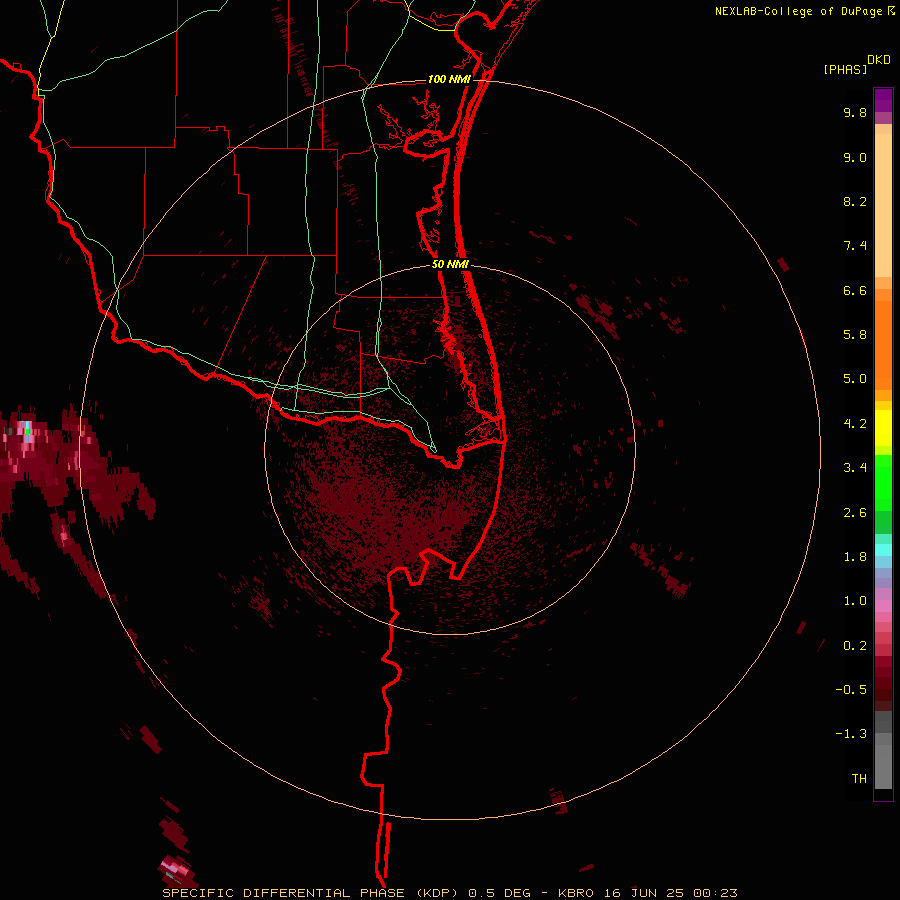Image resolution: width=900 pixels, height=900 pixels.
Task: Click the 5.8 scale value
Action: pyautogui.click(x=855, y=335)
